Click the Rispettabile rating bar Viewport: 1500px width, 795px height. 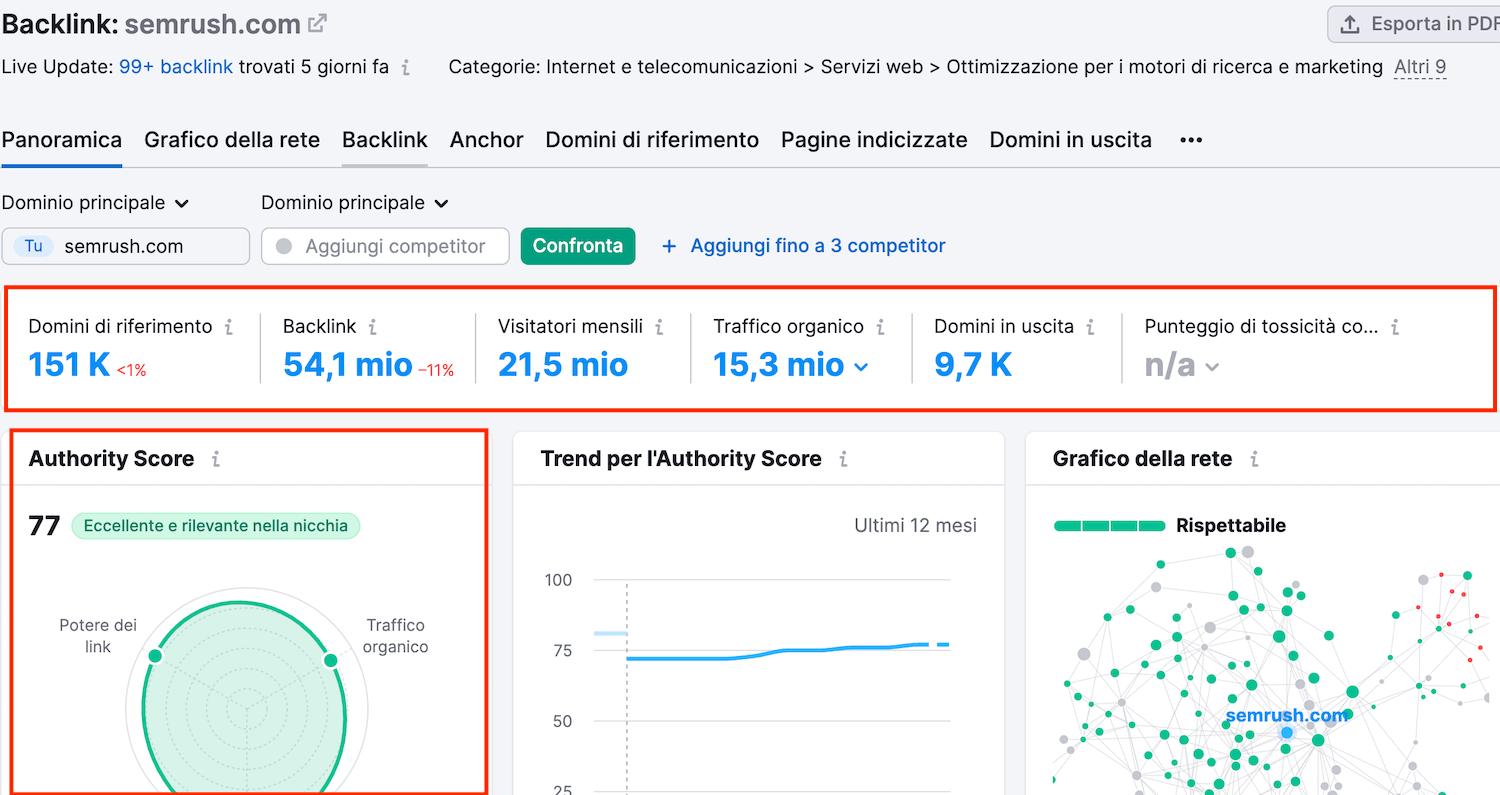pos(1110,526)
